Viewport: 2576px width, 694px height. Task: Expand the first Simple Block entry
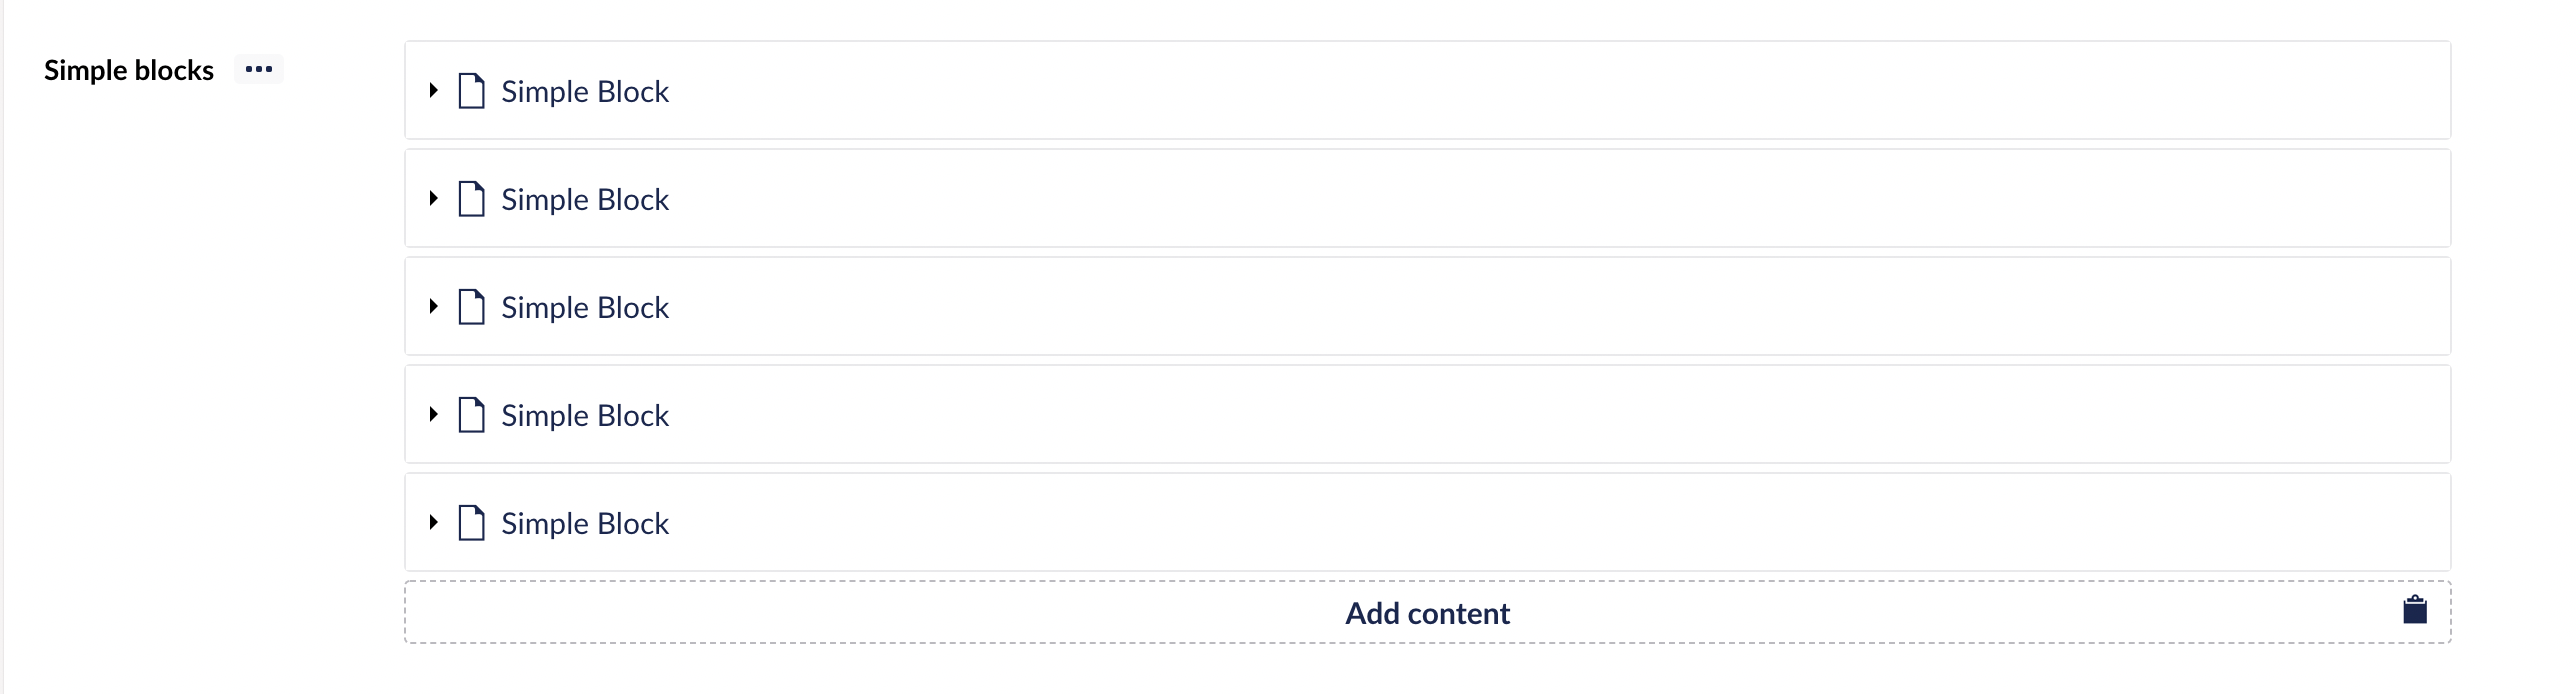coord(434,91)
